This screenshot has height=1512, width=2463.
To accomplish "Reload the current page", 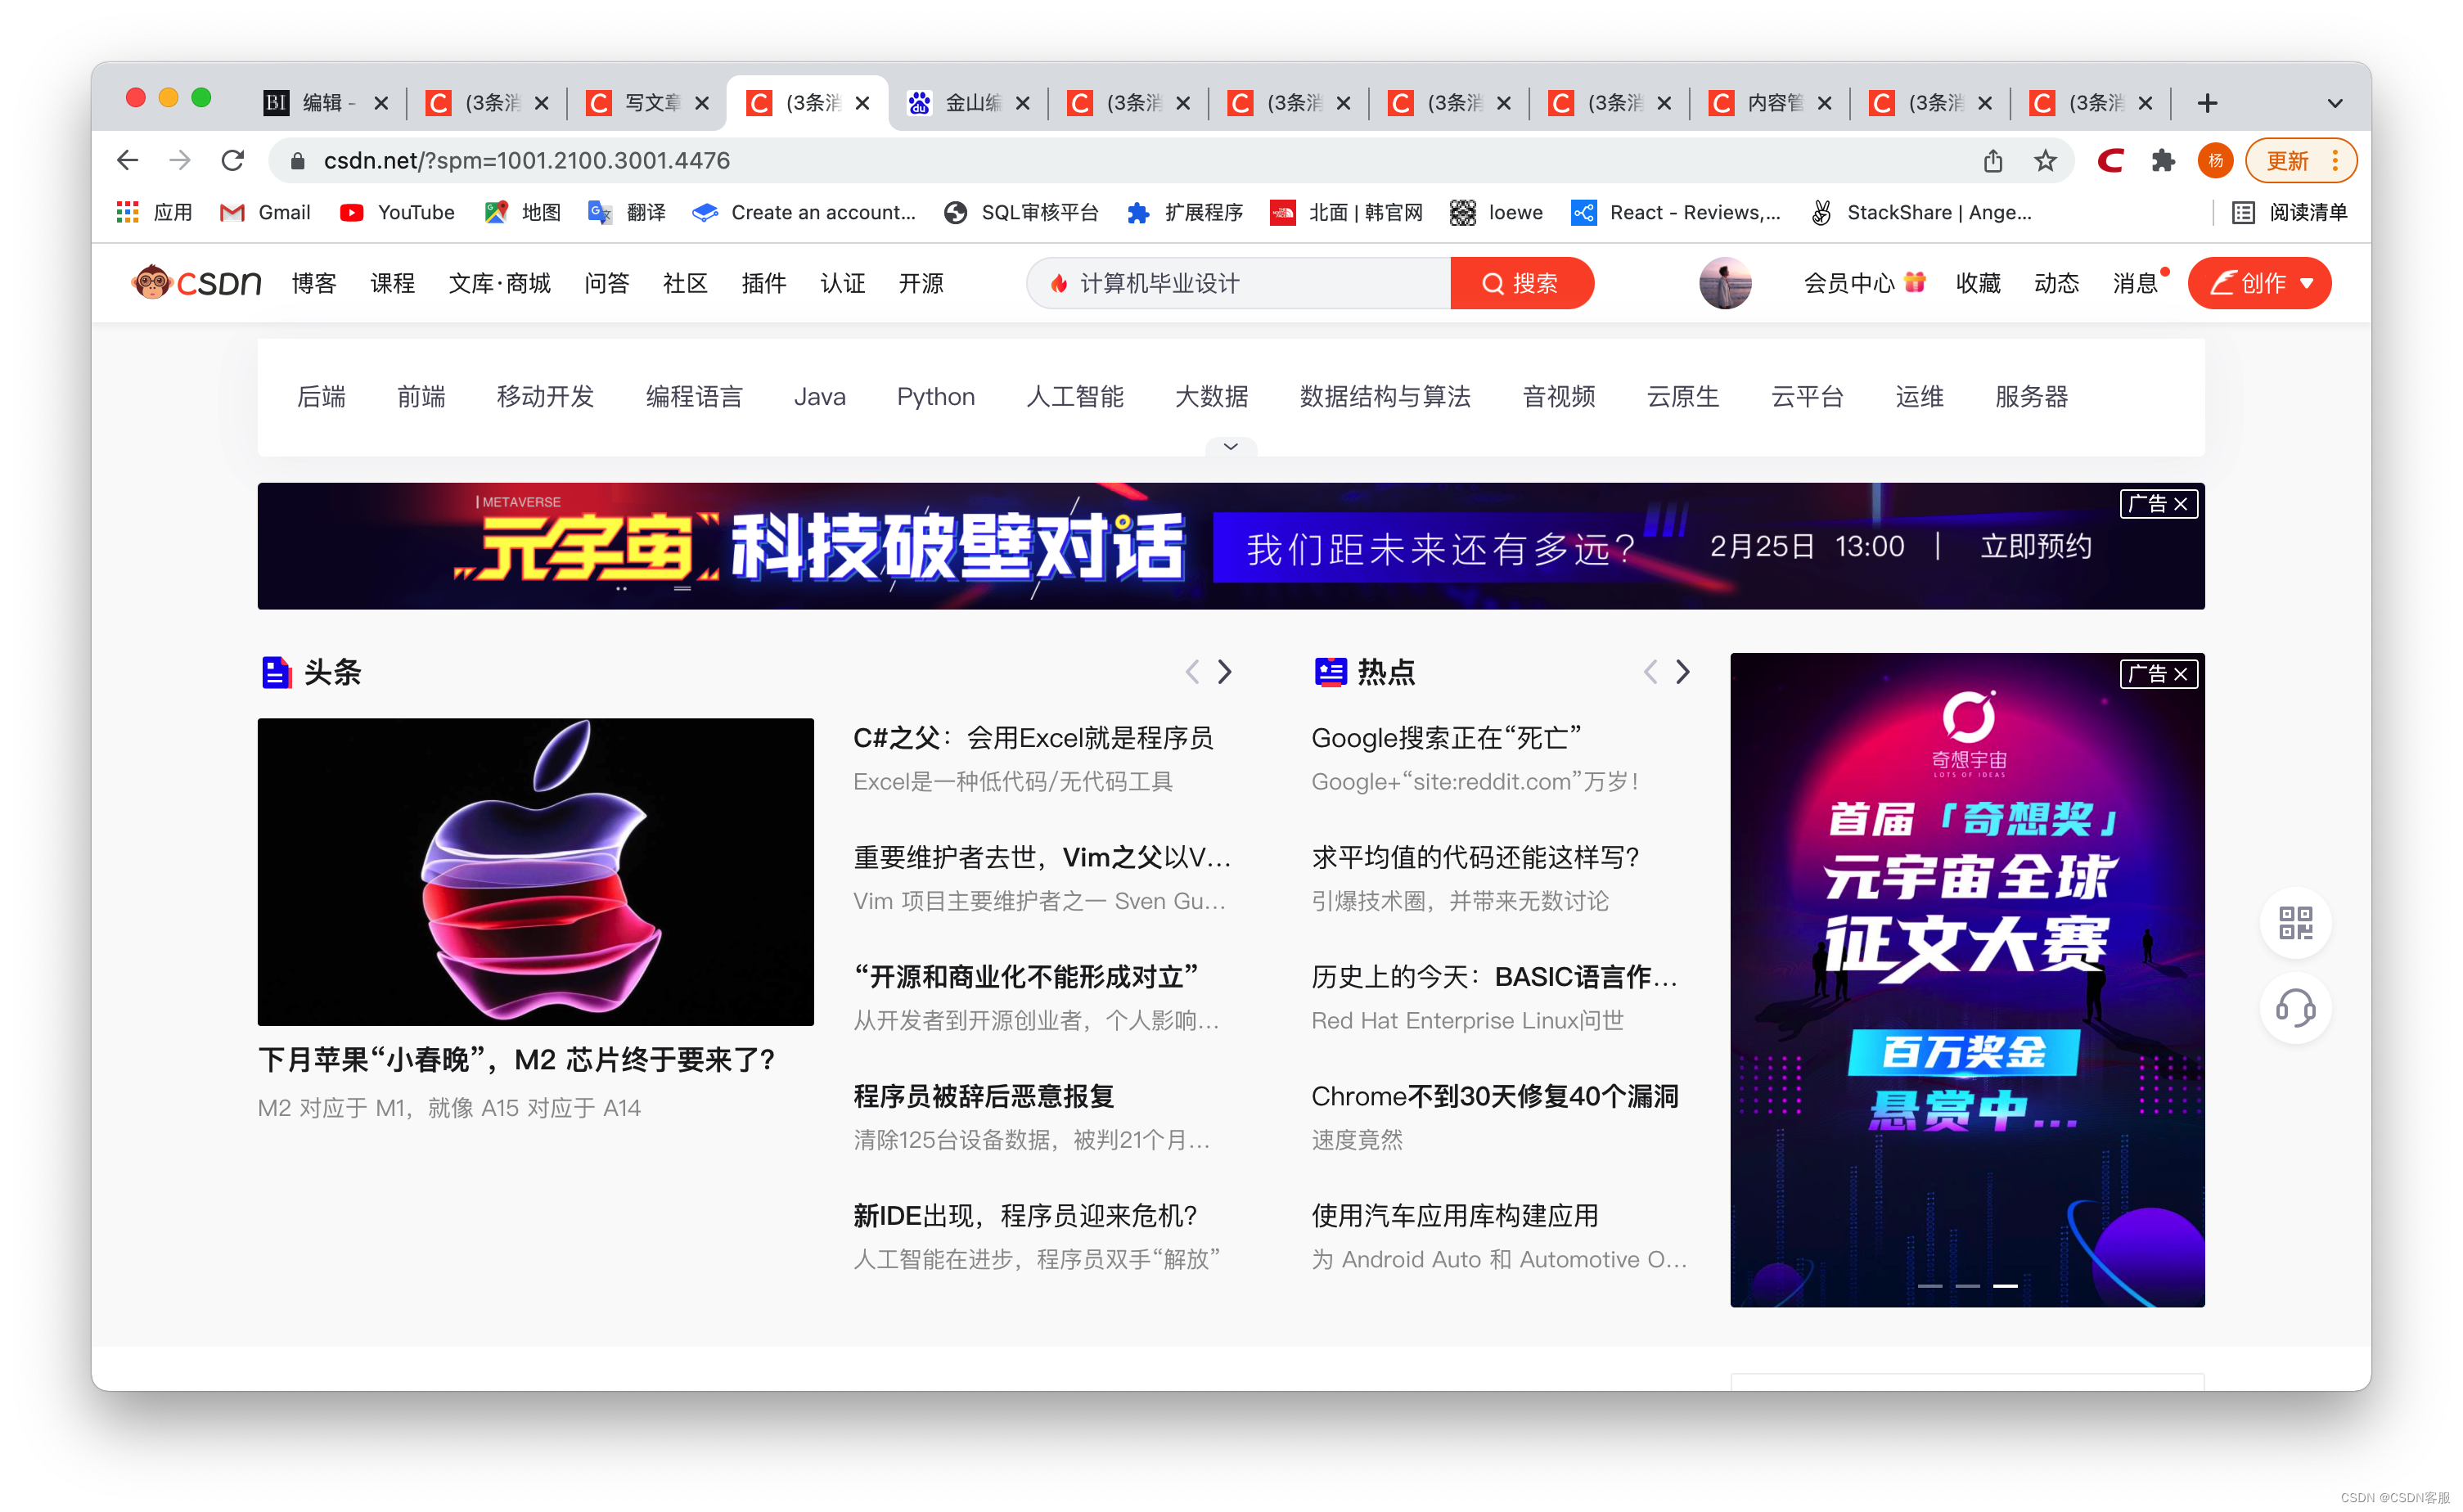I will point(233,161).
